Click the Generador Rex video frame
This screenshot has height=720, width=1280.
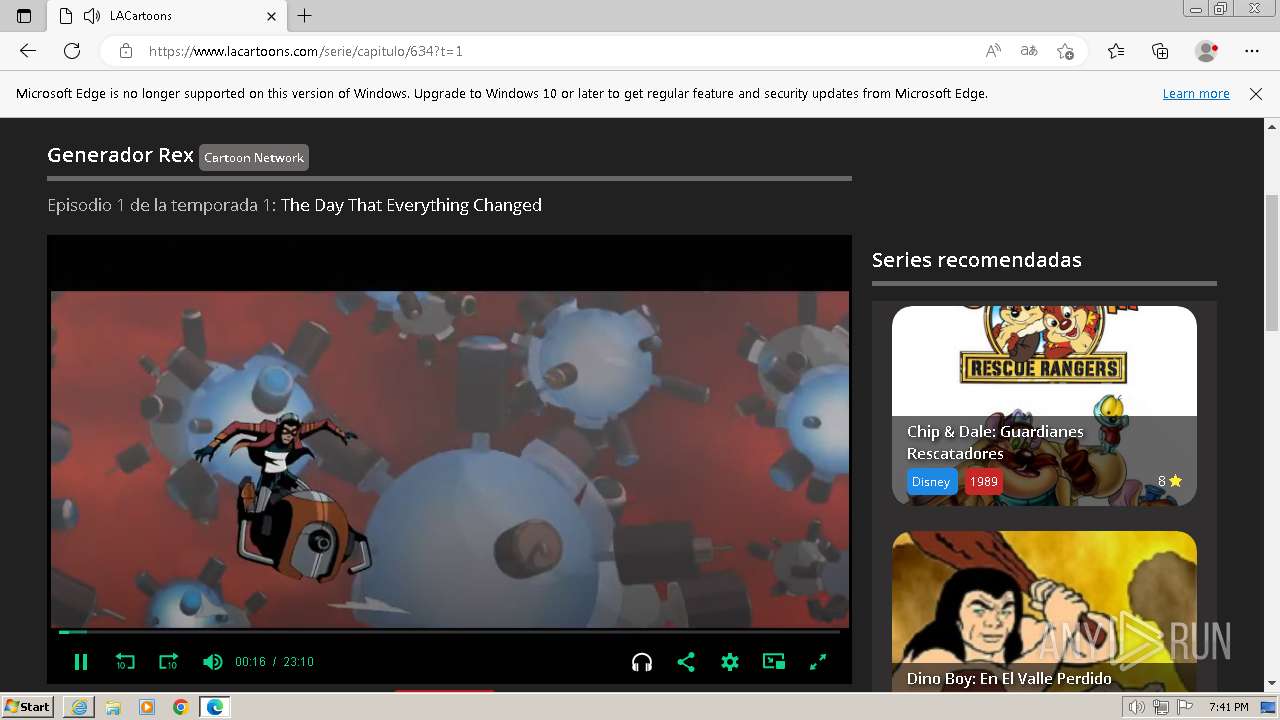tap(450, 459)
